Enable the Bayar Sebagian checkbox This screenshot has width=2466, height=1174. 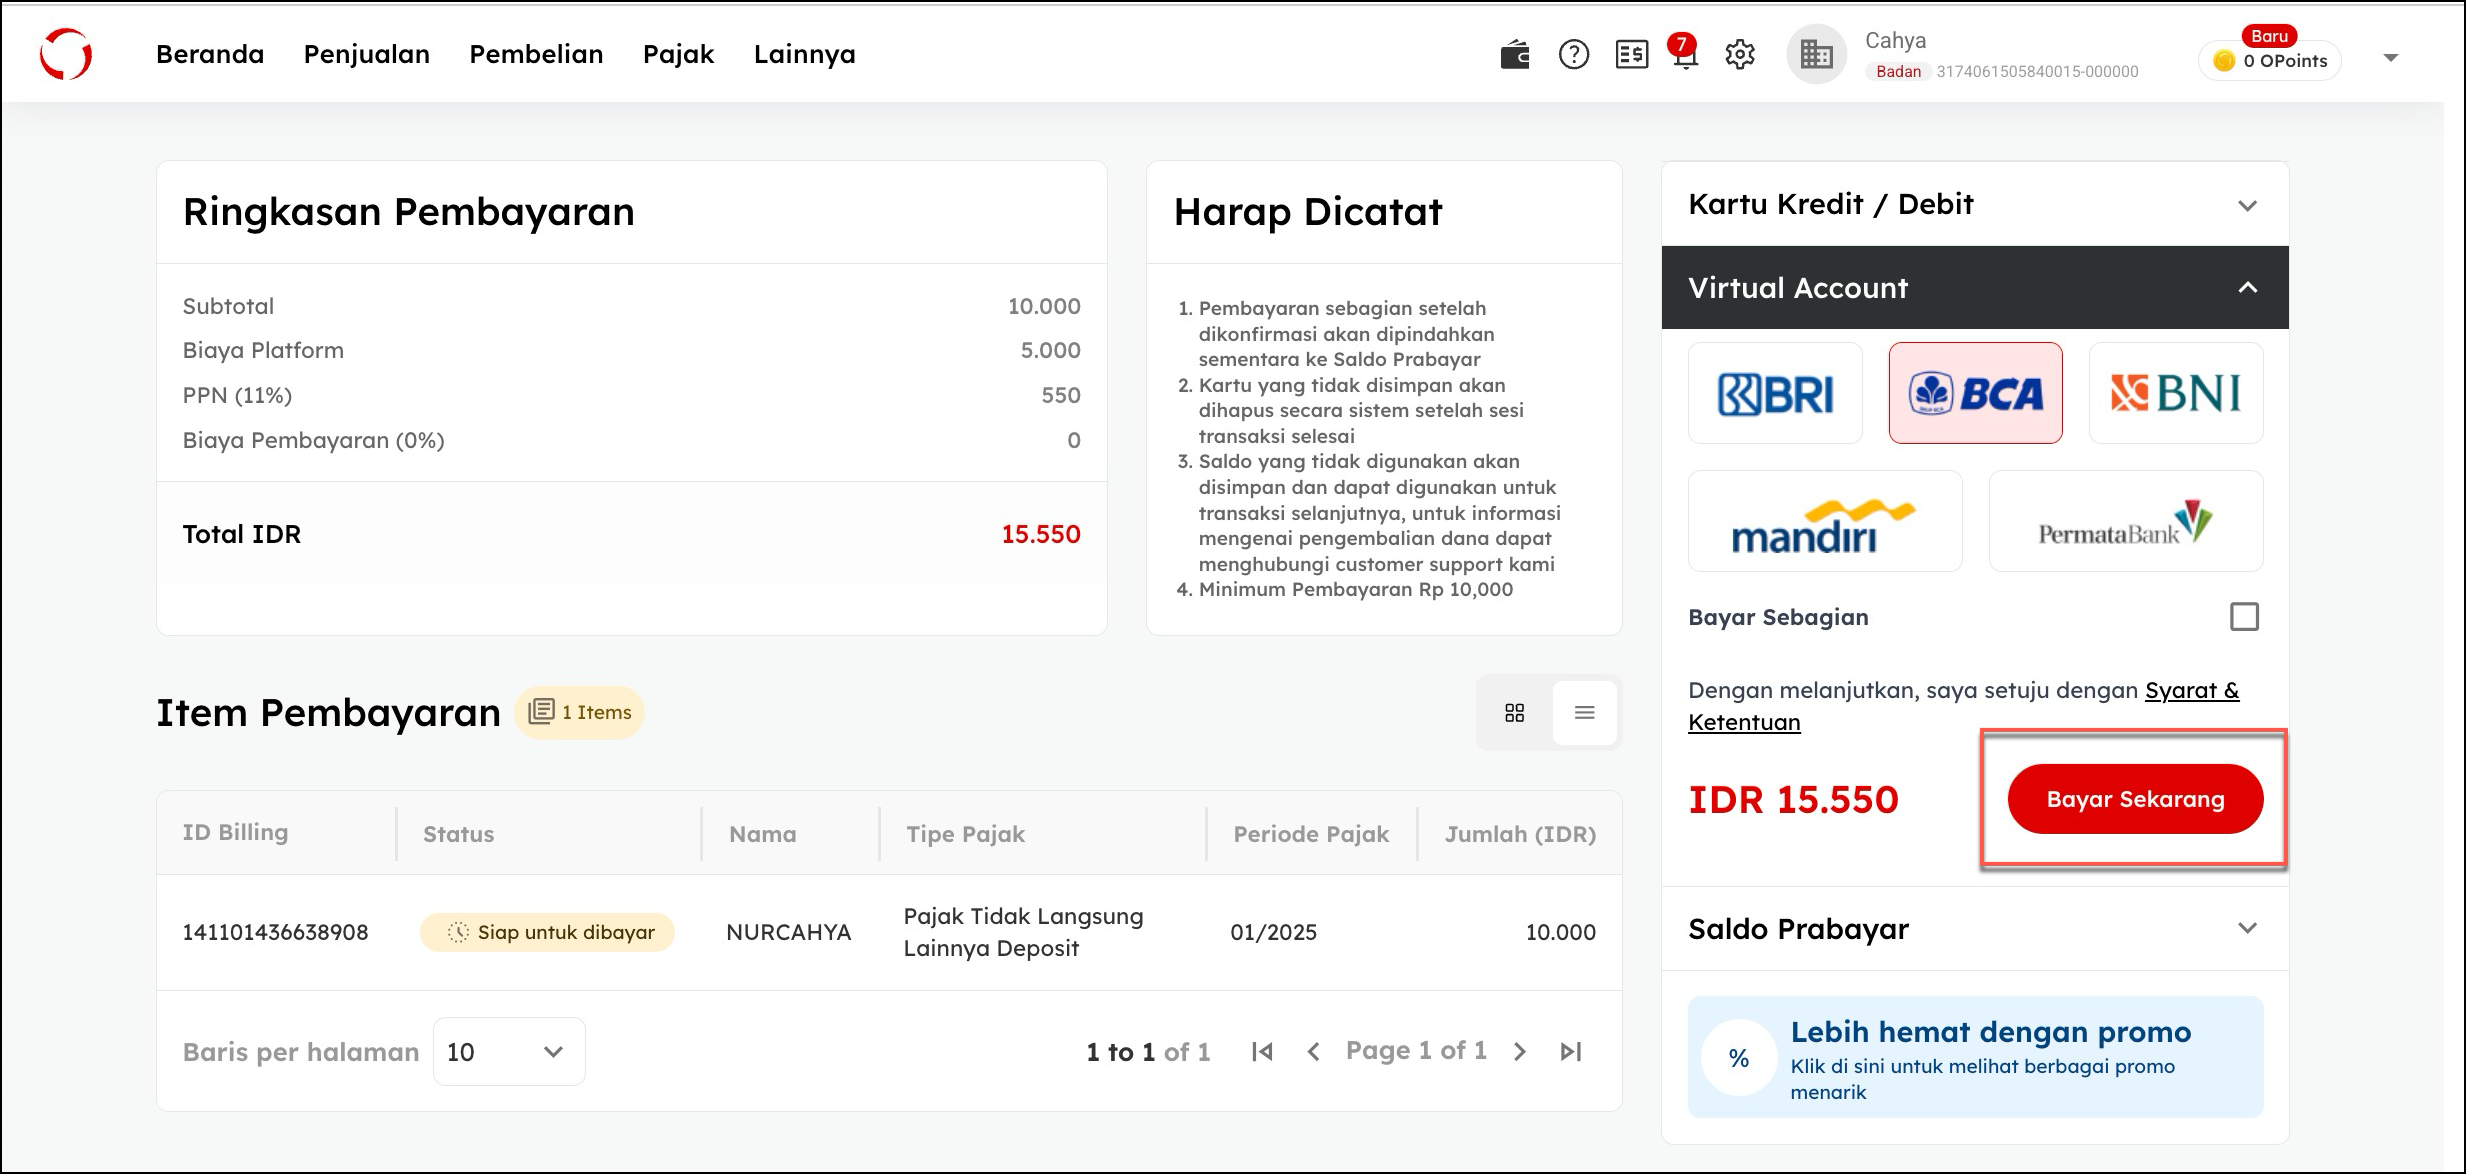(2244, 617)
